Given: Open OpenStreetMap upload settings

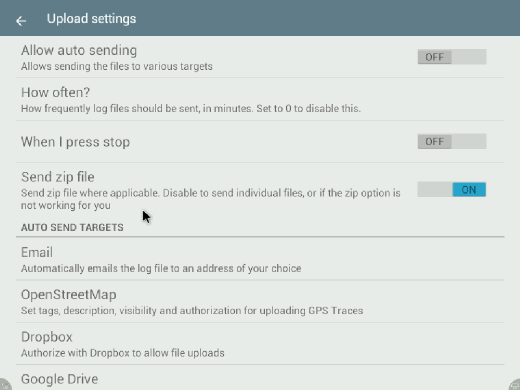Looking at the screenshot, I should tap(260, 302).
